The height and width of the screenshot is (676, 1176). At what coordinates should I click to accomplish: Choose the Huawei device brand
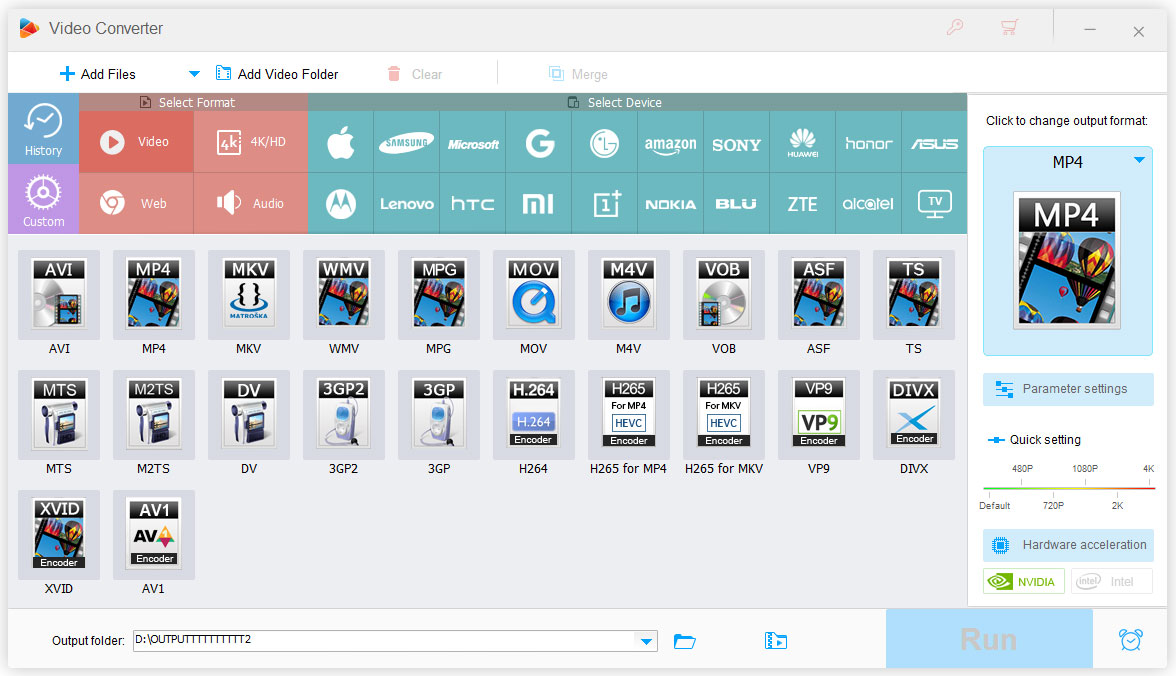802,142
